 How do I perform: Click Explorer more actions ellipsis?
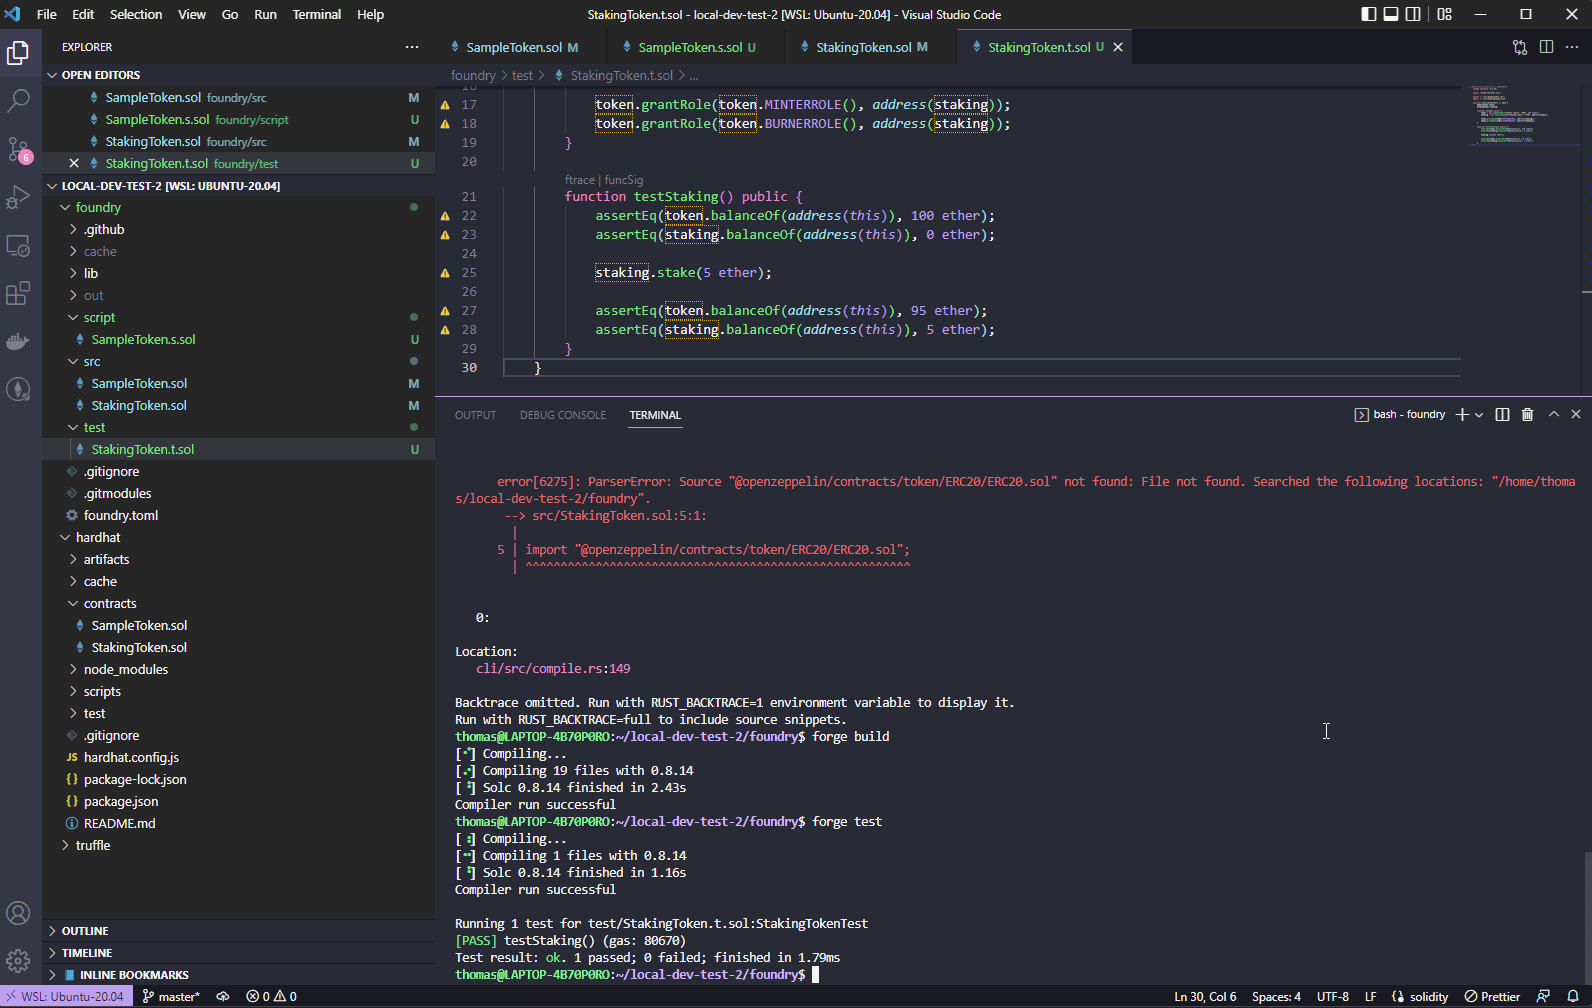point(412,47)
